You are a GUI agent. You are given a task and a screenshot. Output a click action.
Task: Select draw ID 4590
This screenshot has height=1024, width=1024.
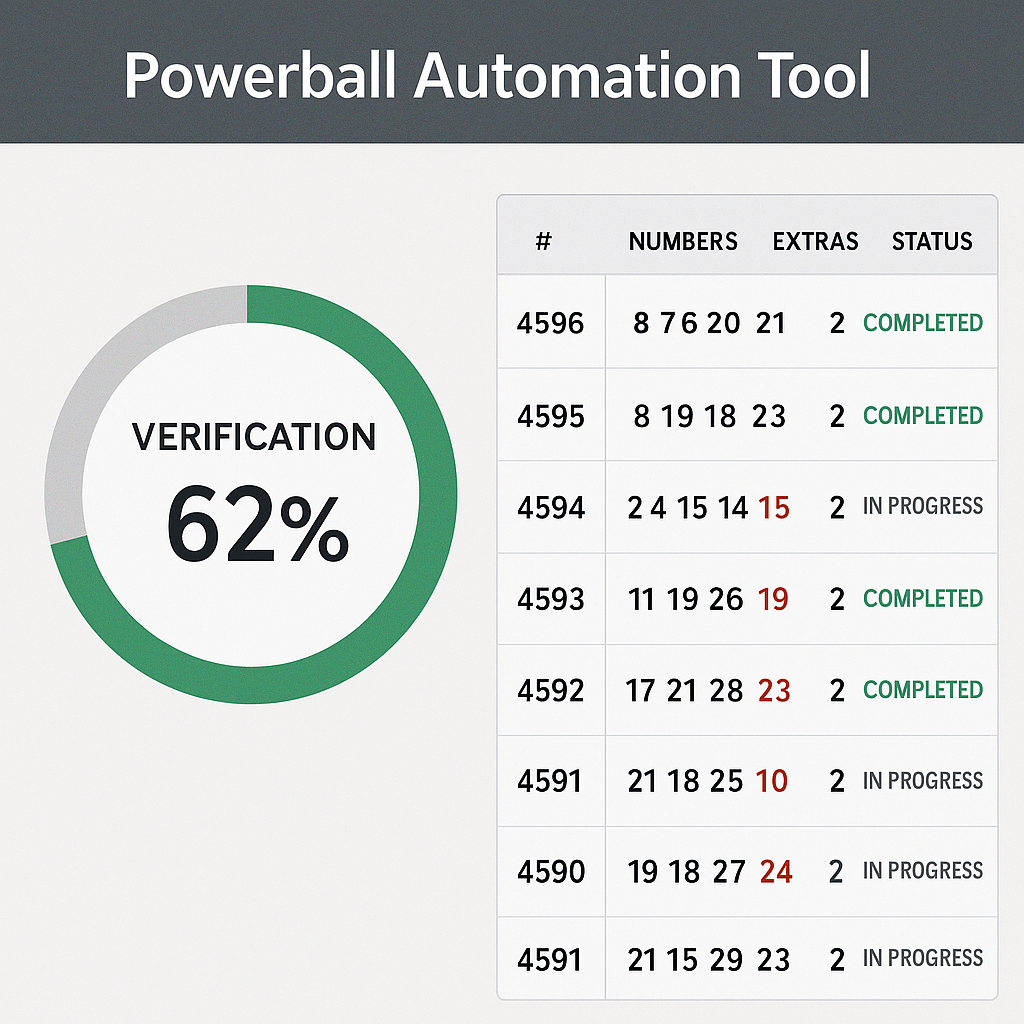[x=551, y=872]
